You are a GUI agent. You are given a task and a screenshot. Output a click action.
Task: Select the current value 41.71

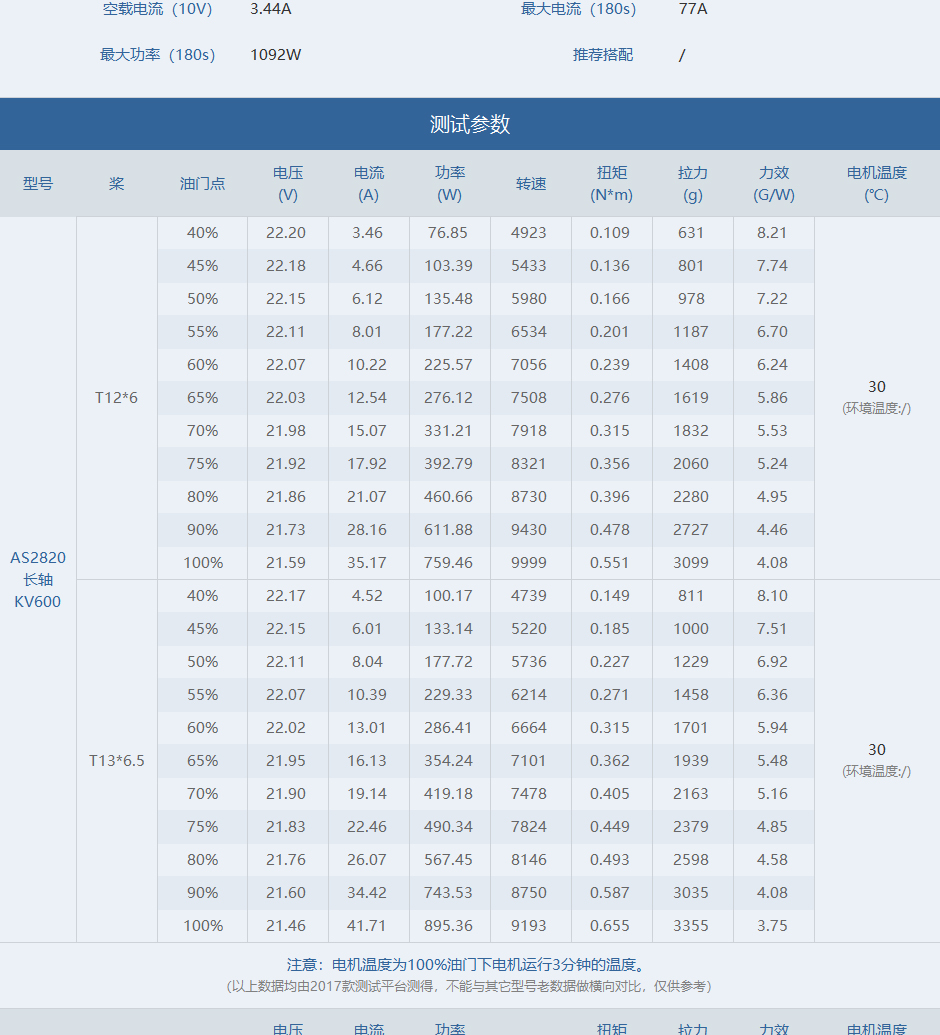pos(367,926)
